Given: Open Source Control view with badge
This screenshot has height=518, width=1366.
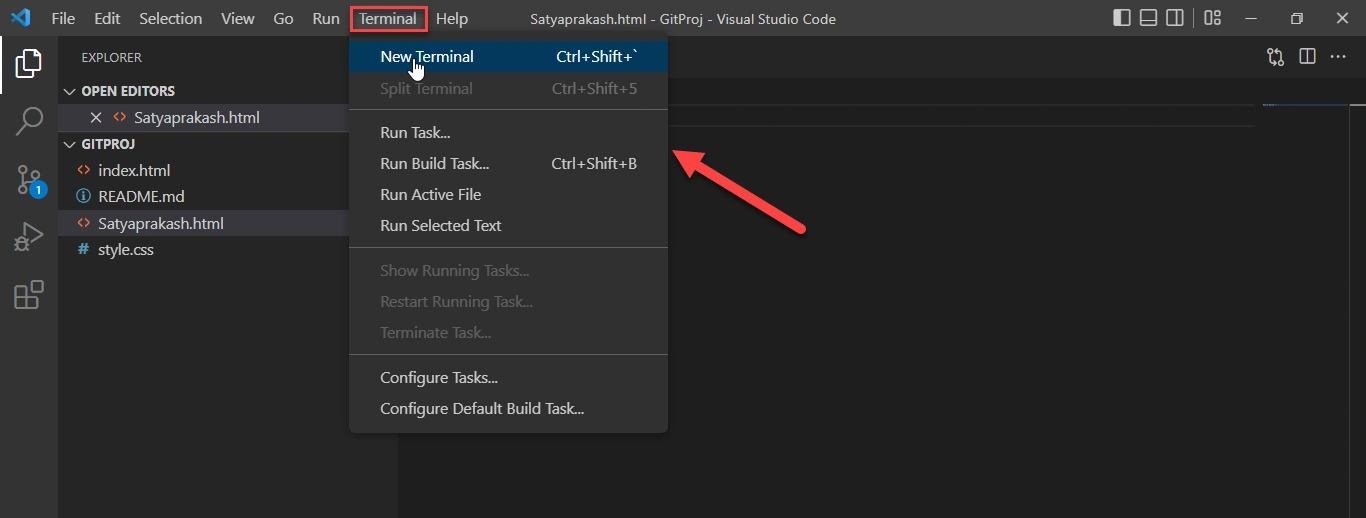Looking at the screenshot, I should point(30,181).
